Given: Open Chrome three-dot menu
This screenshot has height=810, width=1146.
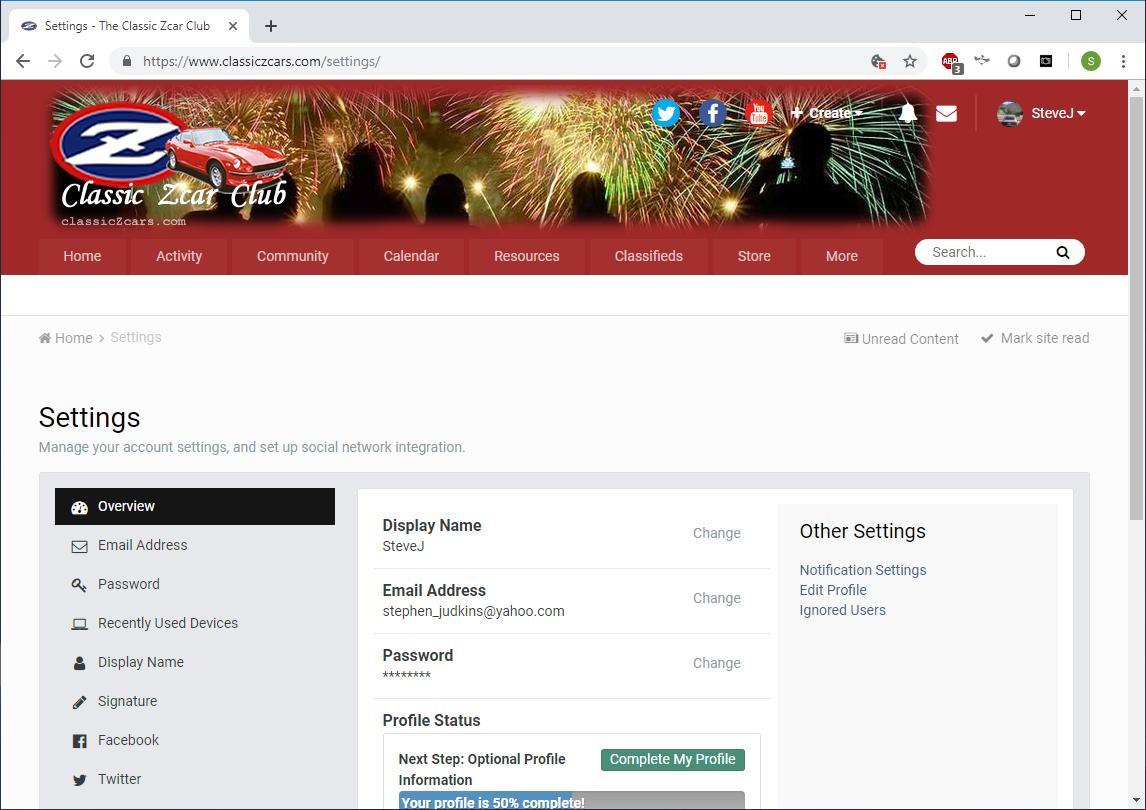Looking at the screenshot, I should [1123, 61].
